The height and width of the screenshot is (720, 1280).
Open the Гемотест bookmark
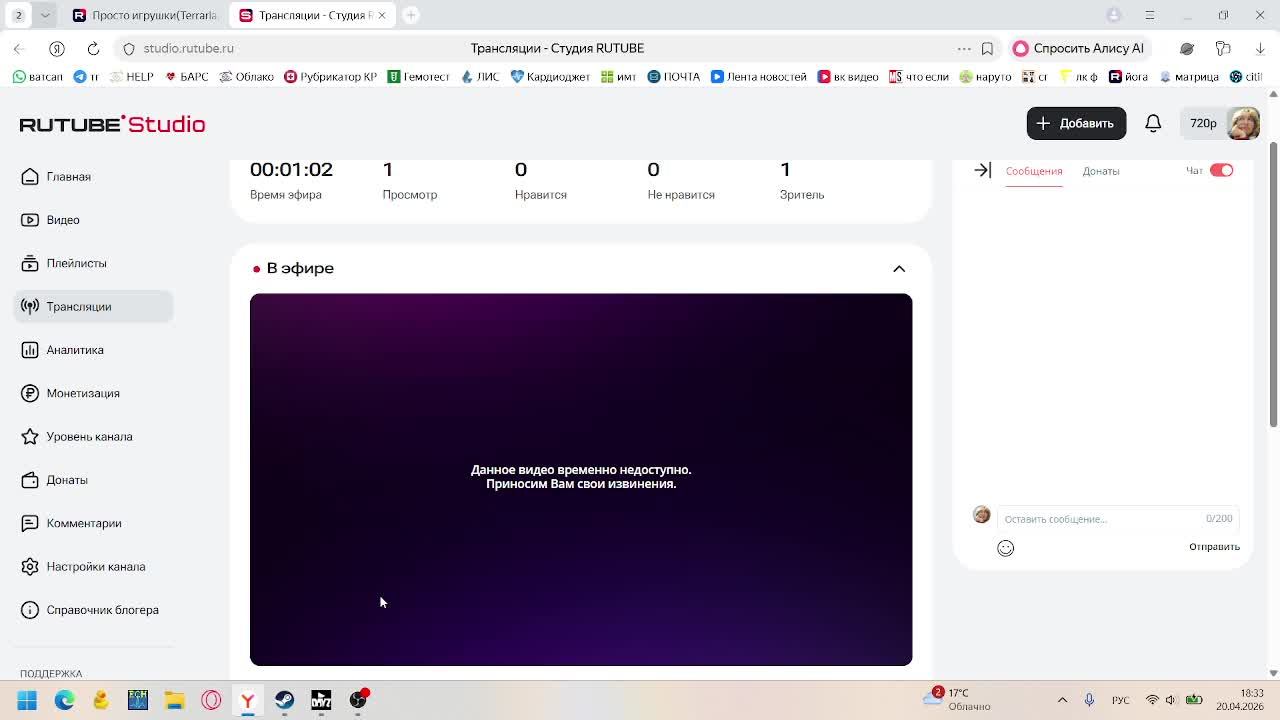coord(419,77)
